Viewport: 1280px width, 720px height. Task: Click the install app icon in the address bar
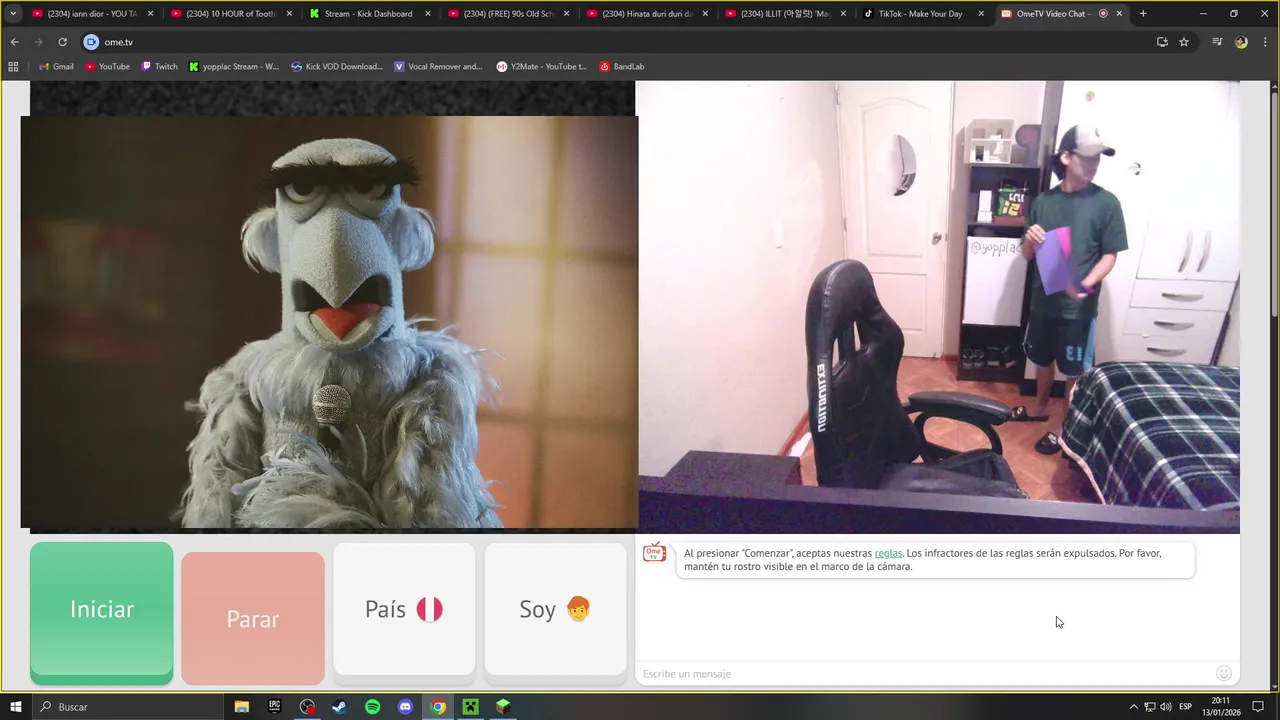coord(1162,42)
